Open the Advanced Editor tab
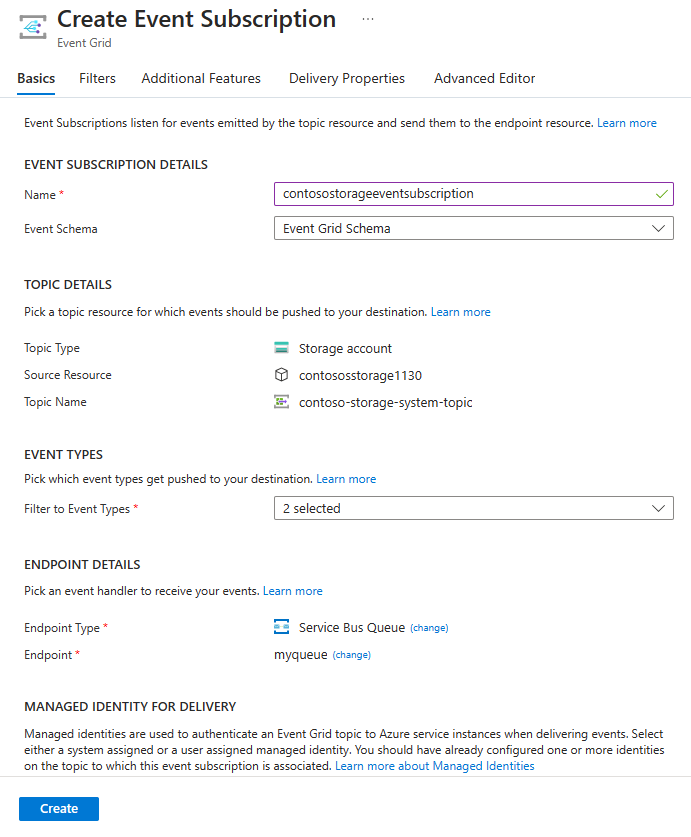 484,78
